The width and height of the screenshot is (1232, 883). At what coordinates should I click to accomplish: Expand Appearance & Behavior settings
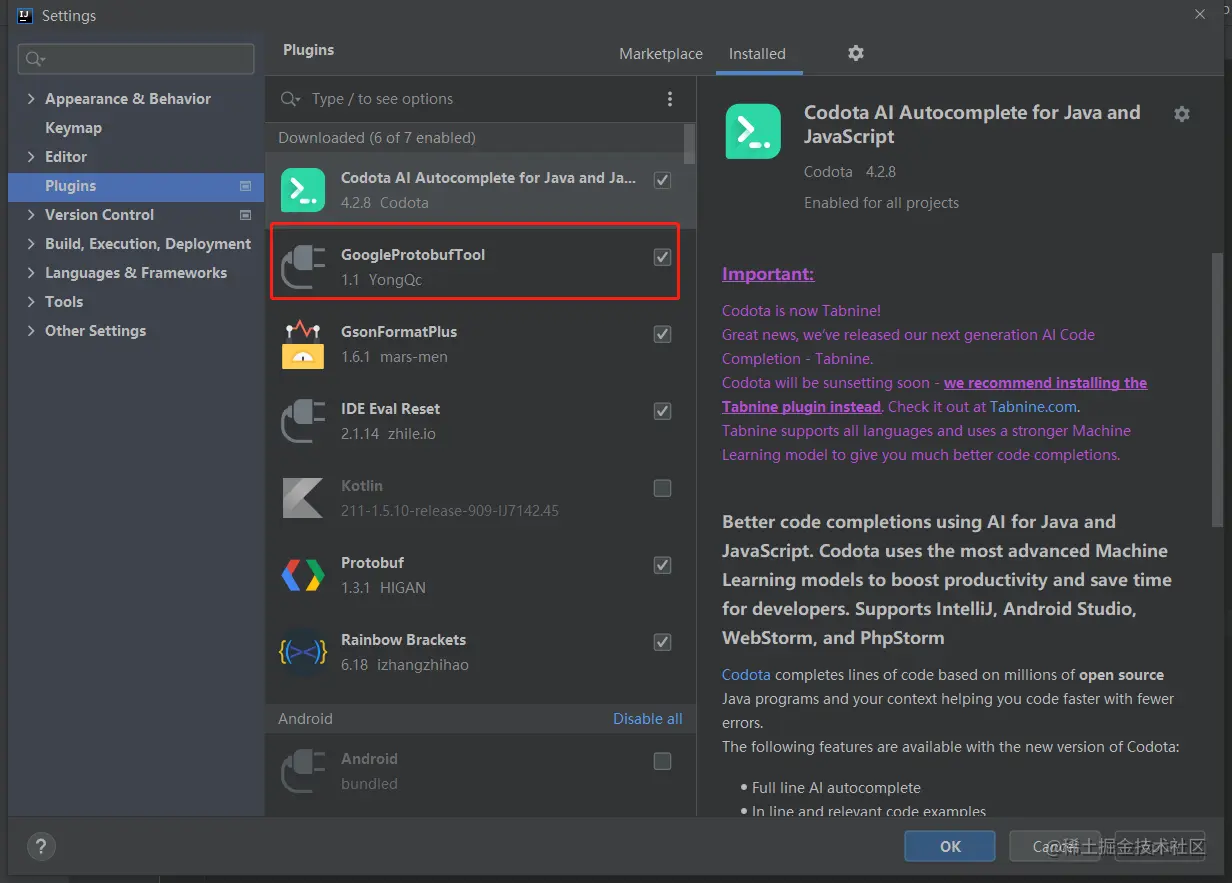[x=31, y=99]
